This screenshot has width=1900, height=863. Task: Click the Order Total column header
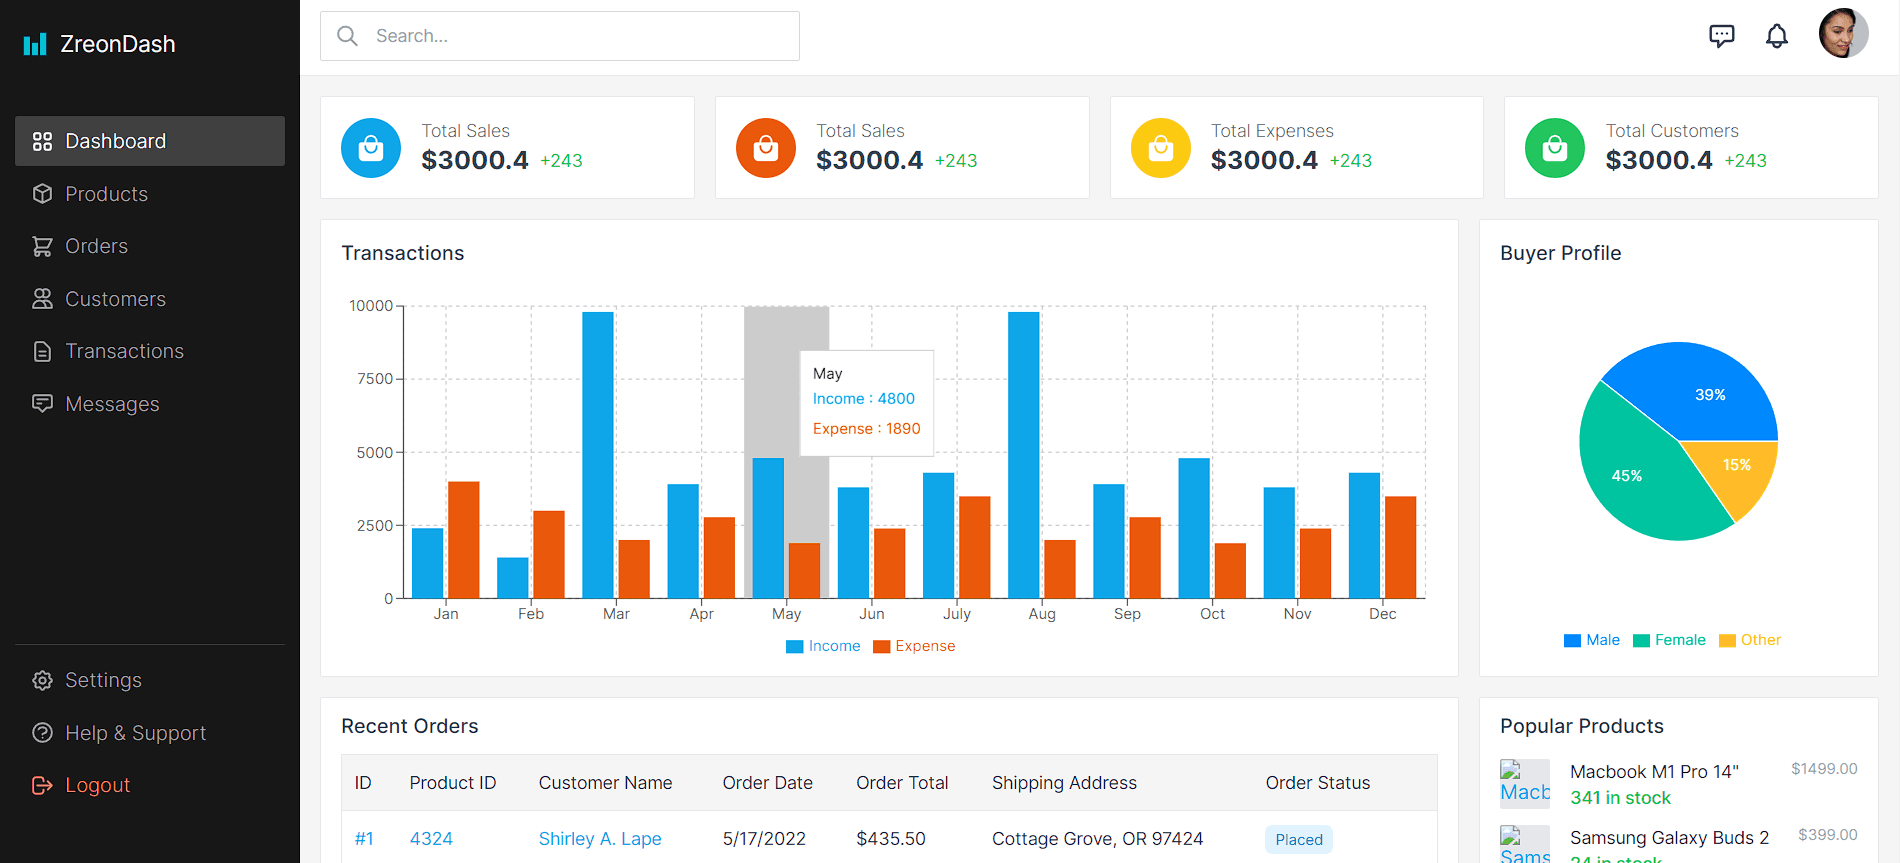(x=902, y=783)
